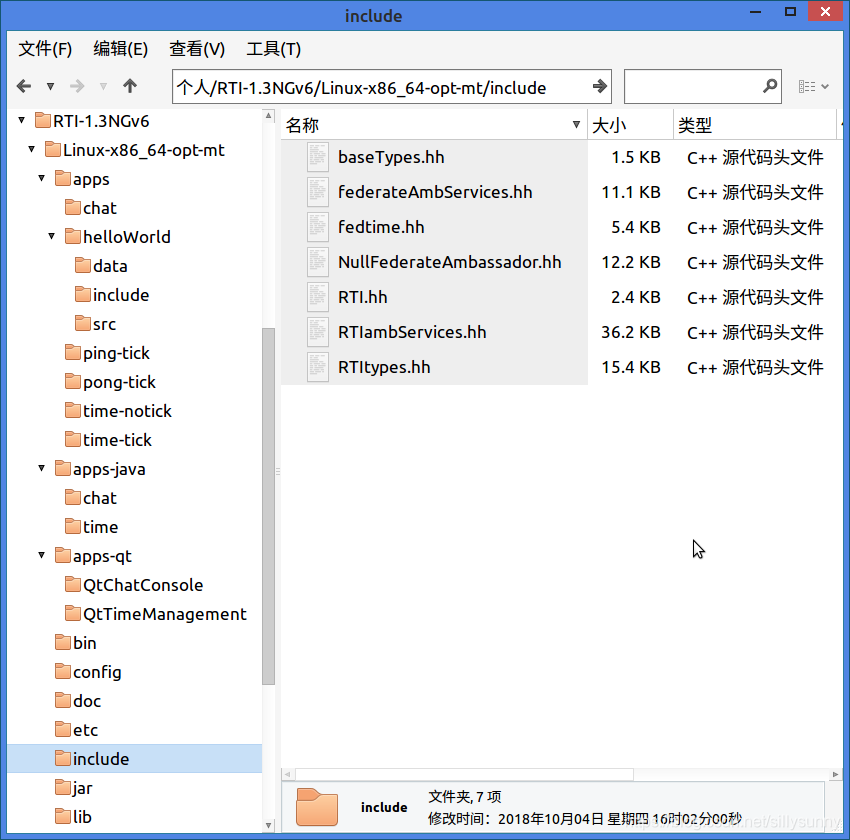The width and height of the screenshot is (850, 840).
Task: Select the RTIambServices.hh file icon
Action: (318, 332)
